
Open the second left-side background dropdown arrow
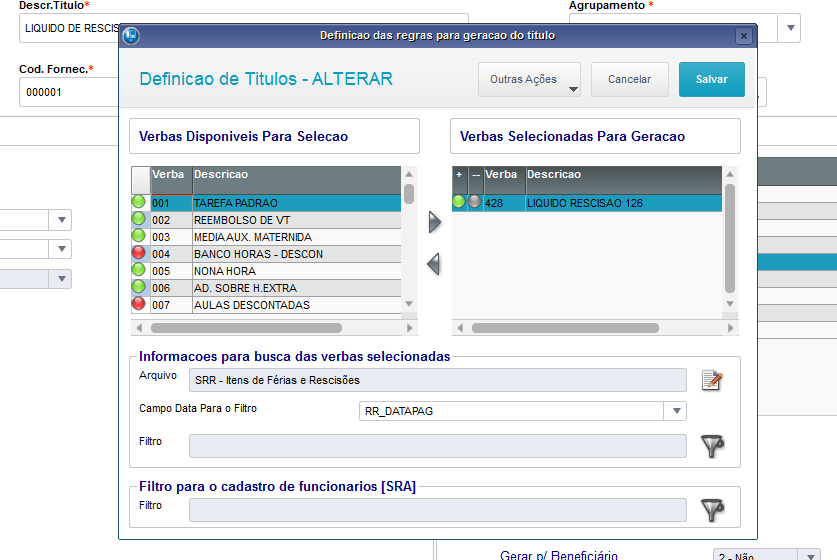point(61,249)
